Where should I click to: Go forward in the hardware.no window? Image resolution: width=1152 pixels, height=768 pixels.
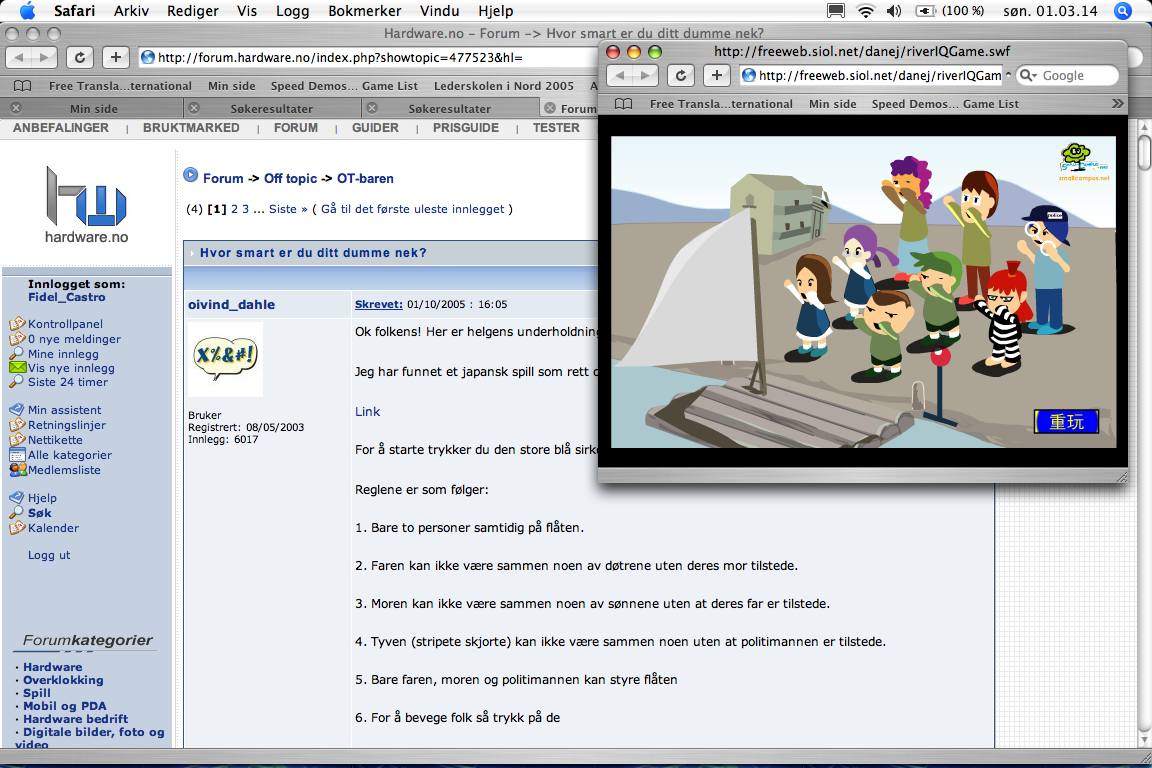[44, 57]
